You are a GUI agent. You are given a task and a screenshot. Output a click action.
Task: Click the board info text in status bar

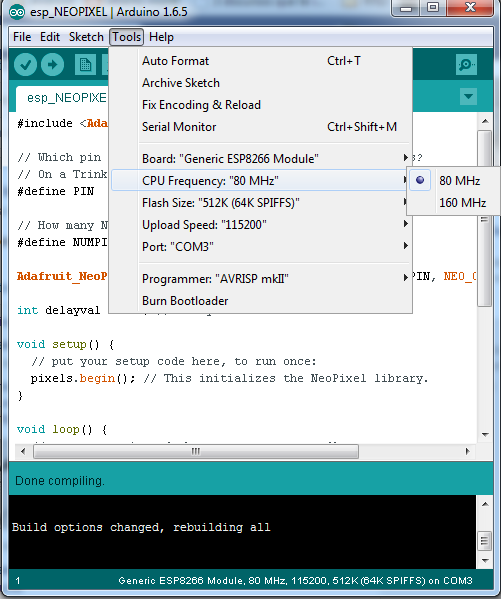click(295, 581)
